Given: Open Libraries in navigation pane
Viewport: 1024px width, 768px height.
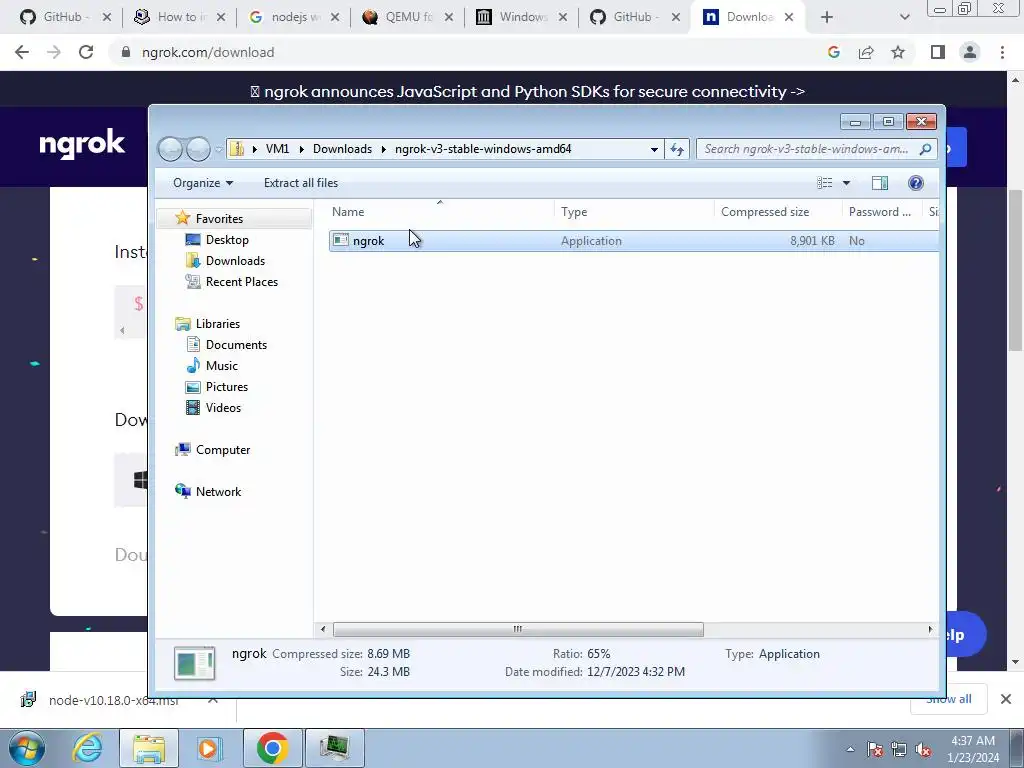Looking at the screenshot, I should coord(217,324).
